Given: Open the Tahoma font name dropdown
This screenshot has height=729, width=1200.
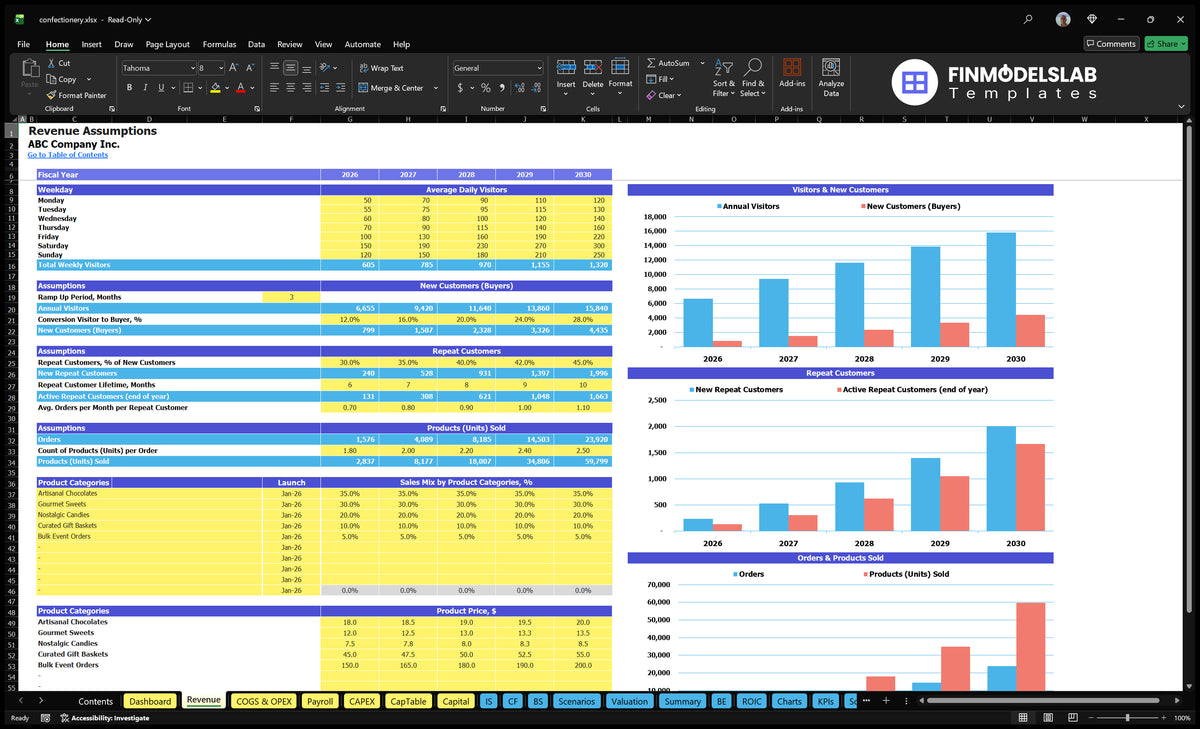Looking at the screenshot, I should (x=192, y=68).
